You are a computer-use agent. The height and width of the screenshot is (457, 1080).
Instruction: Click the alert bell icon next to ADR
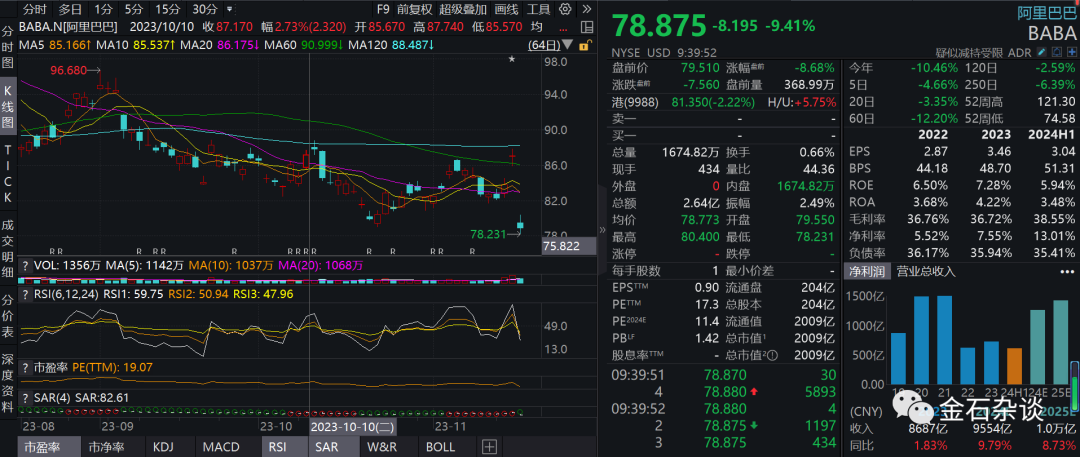click(1056, 52)
